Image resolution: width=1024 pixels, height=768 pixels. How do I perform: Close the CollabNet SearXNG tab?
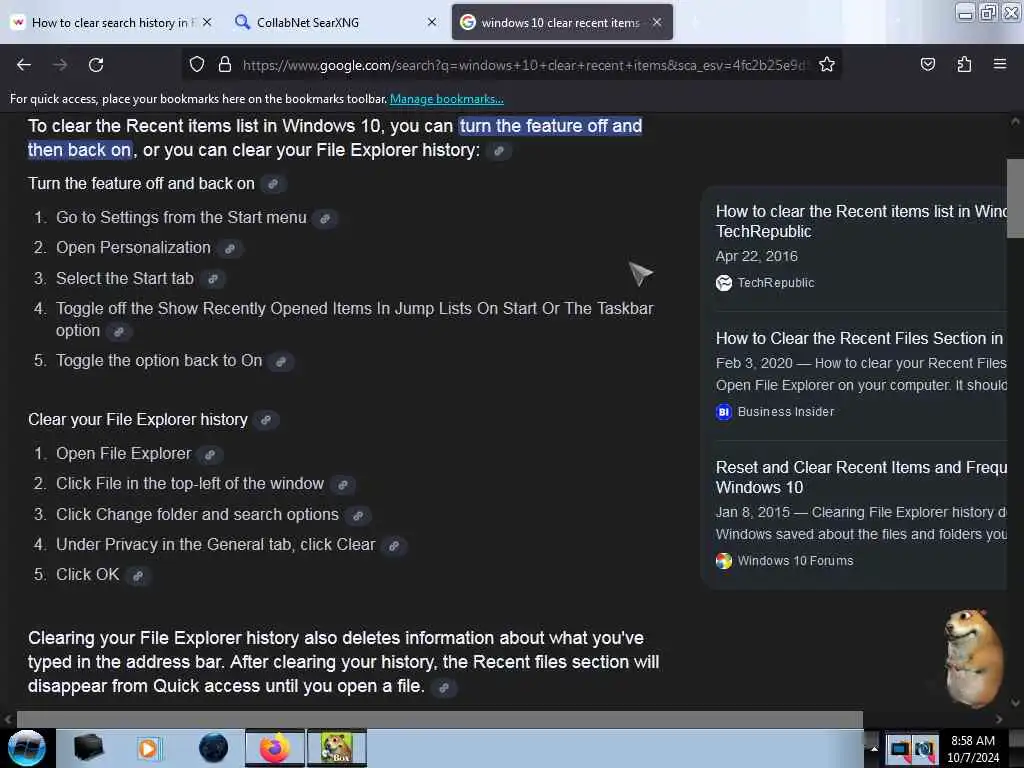click(x=432, y=22)
